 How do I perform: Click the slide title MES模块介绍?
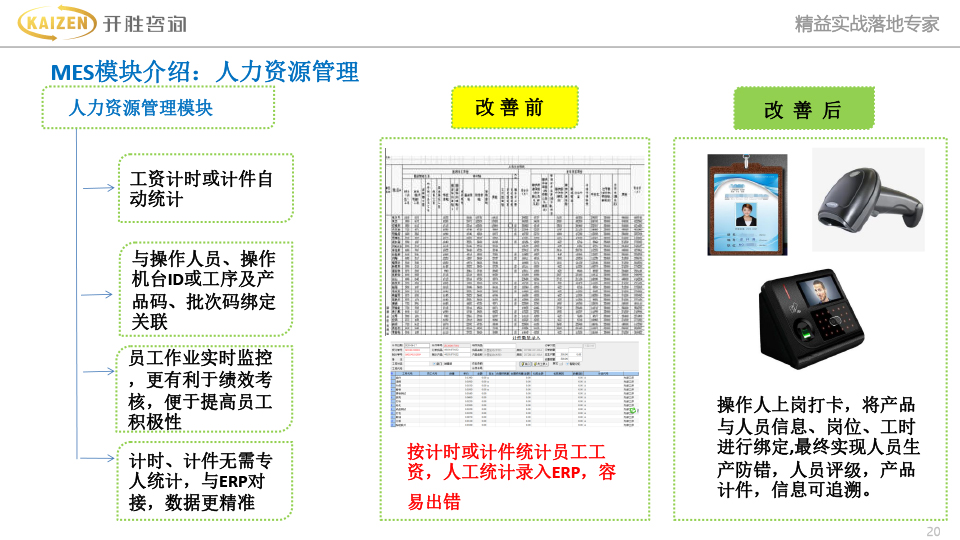pos(205,72)
